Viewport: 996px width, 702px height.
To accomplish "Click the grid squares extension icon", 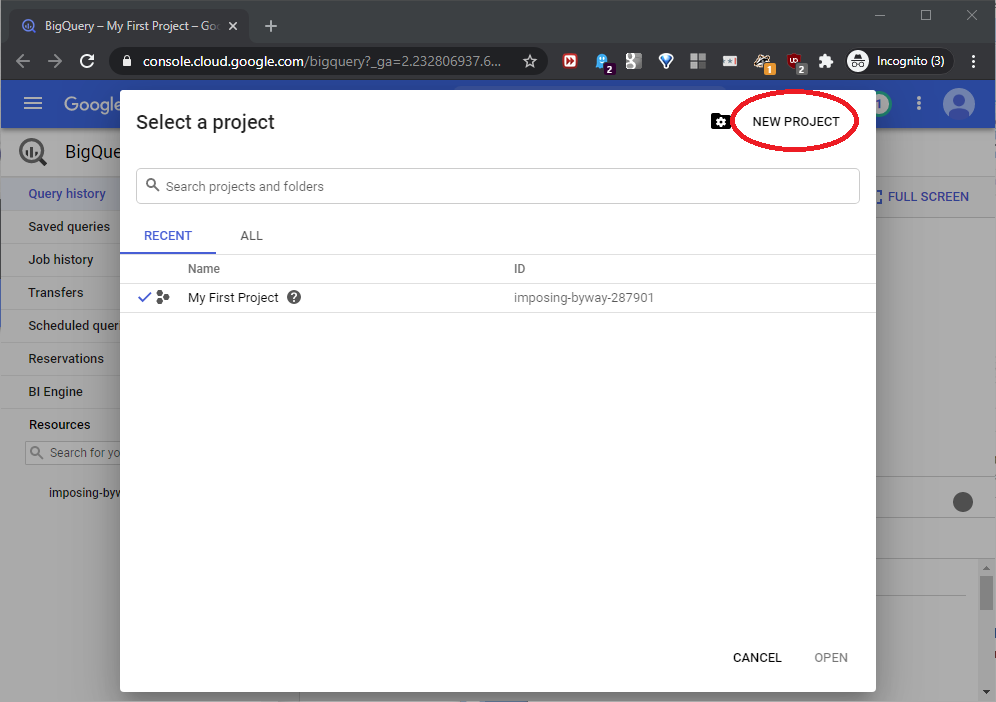I will pos(698,61).
